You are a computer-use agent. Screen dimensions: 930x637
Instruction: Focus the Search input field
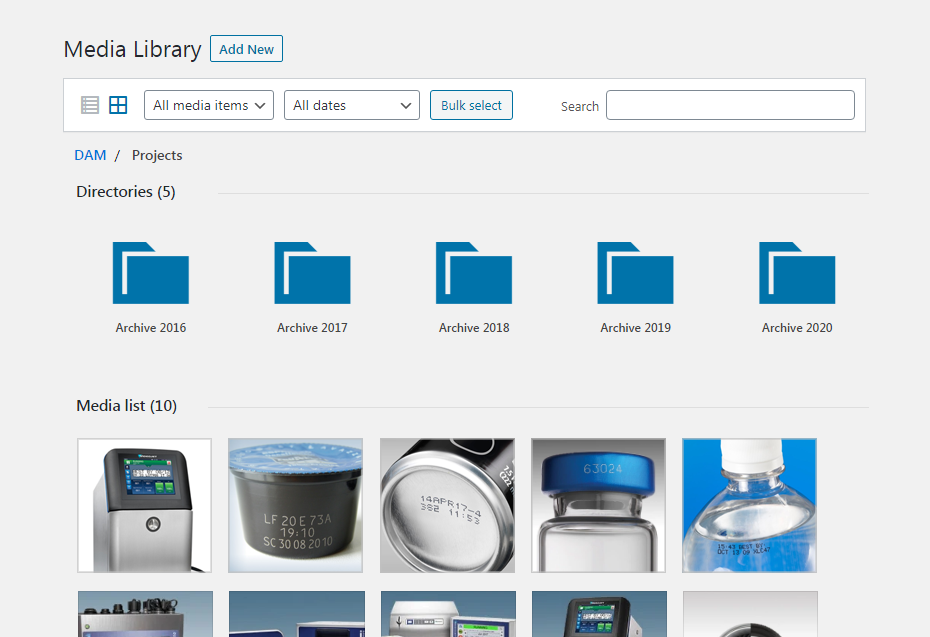coord(730,105)
